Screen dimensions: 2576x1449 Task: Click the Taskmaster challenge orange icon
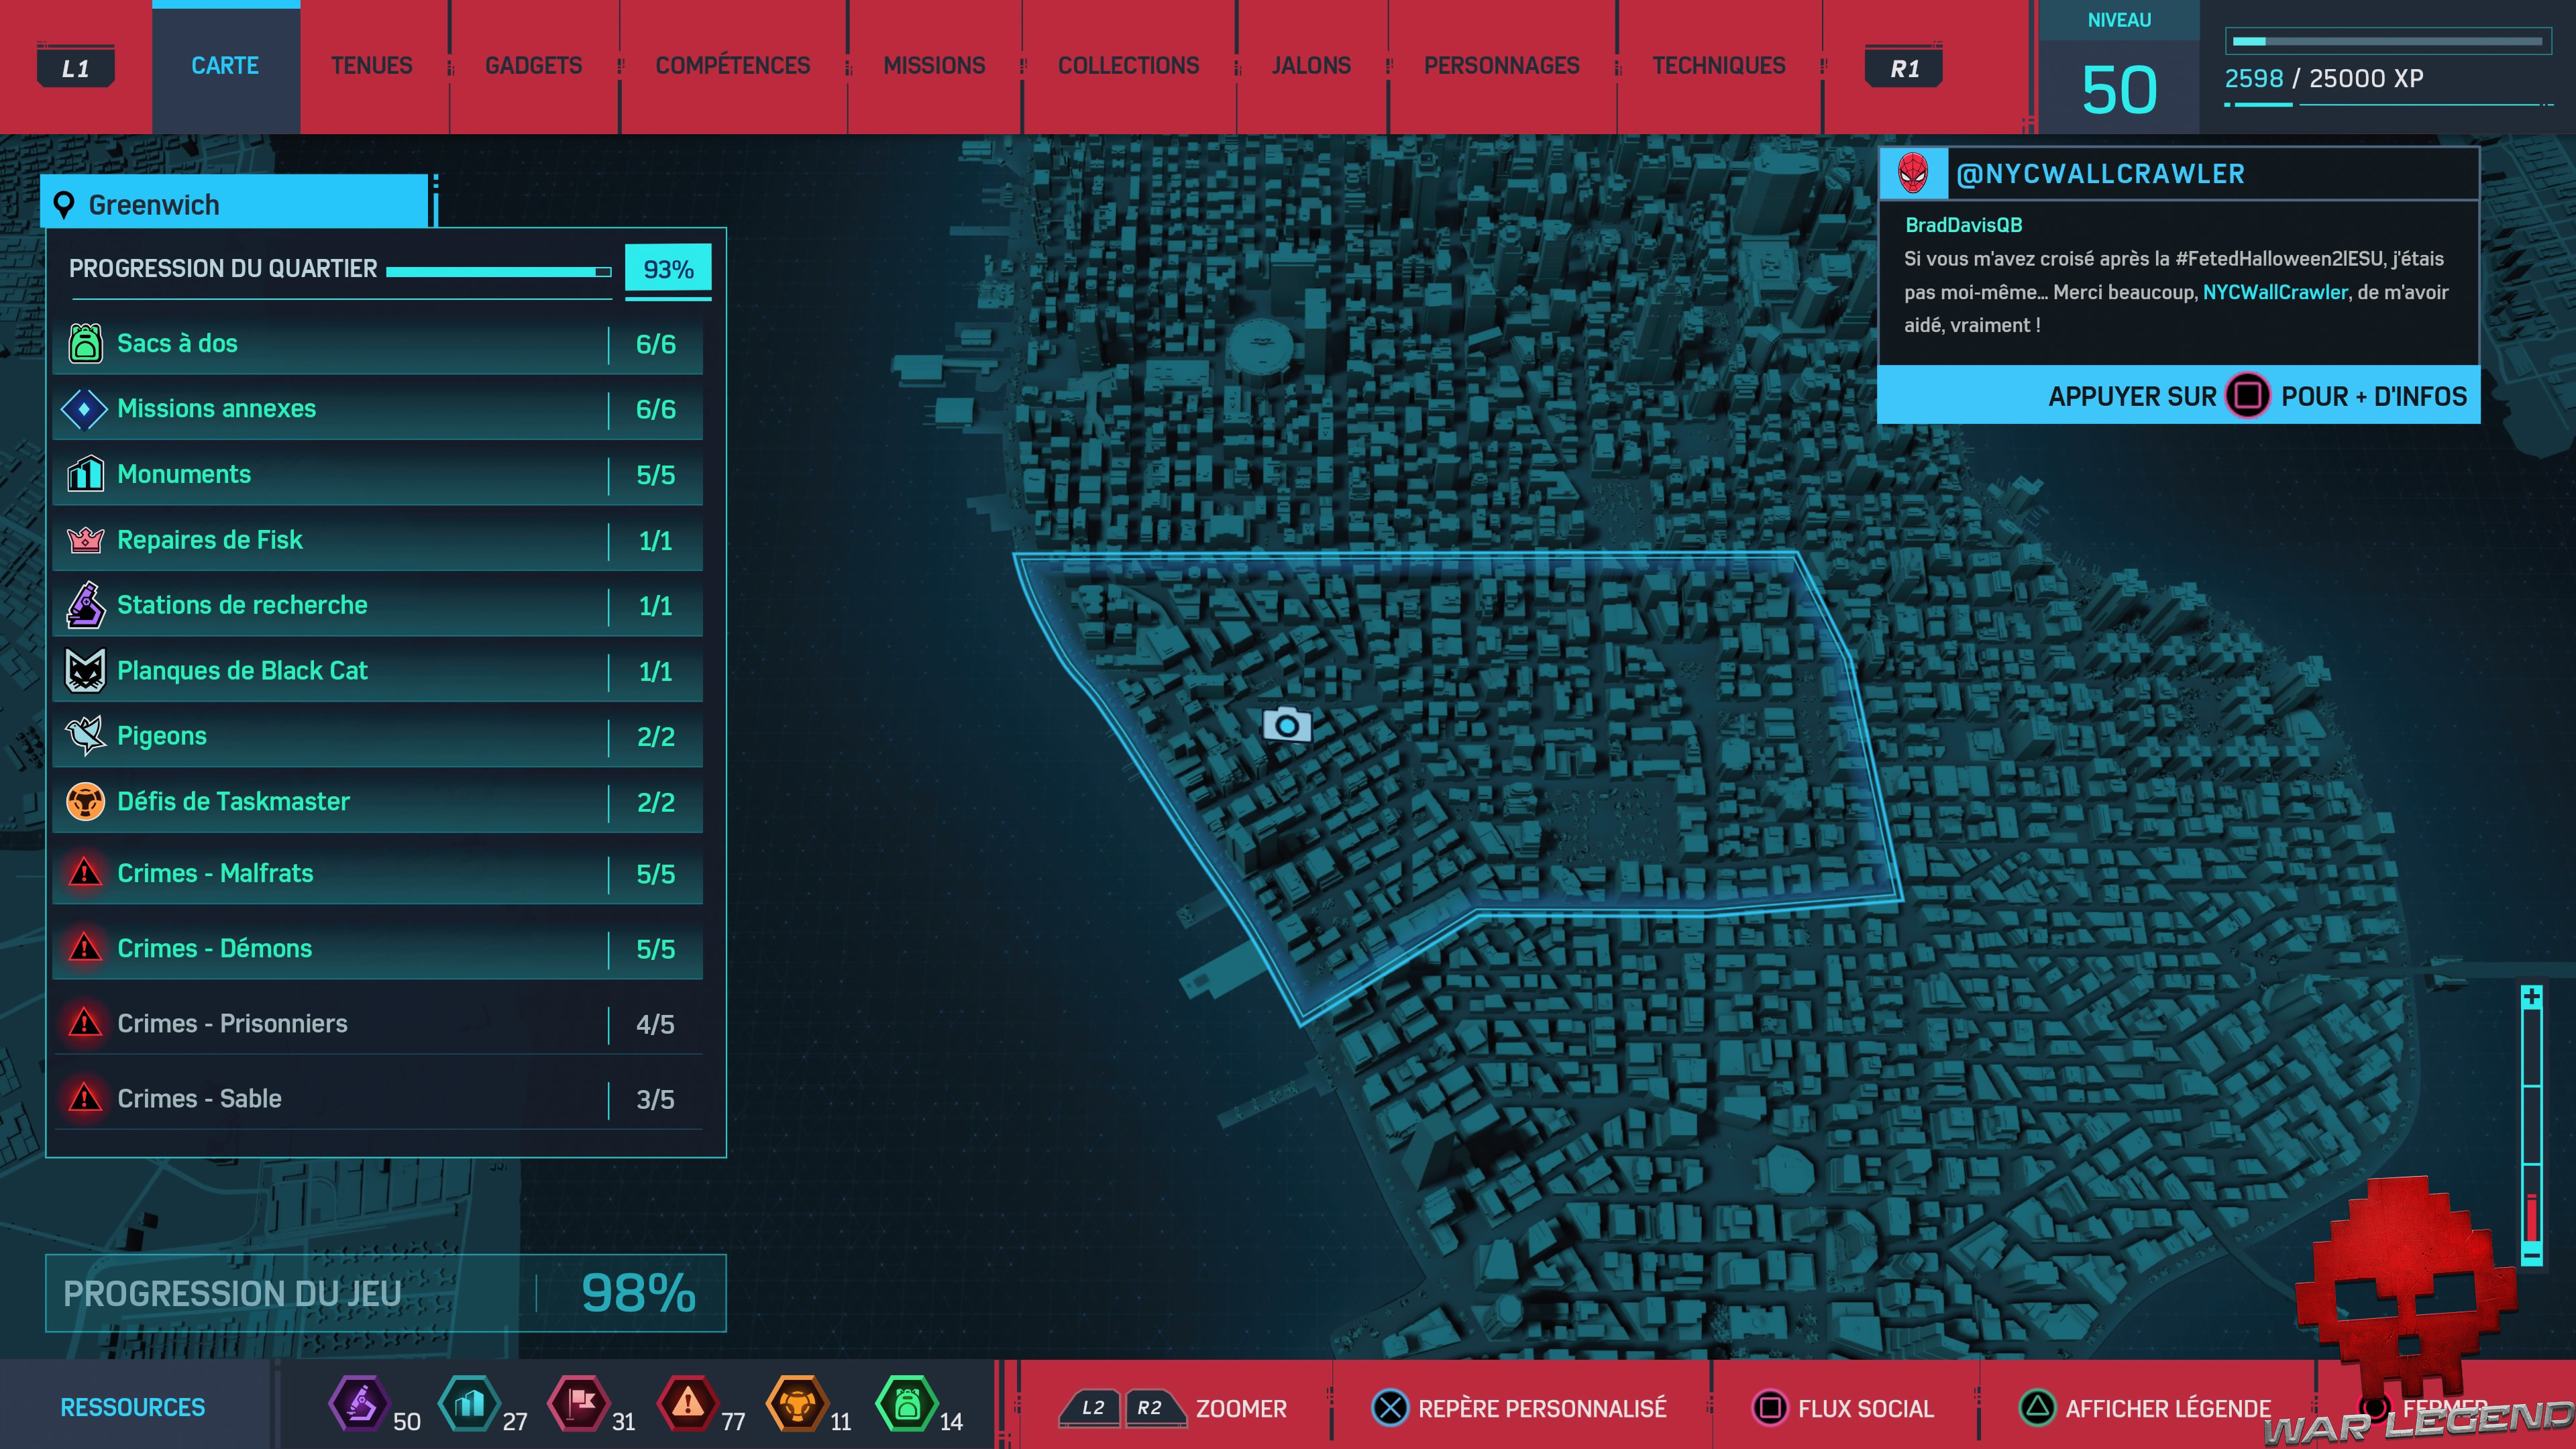pos(85,801)
